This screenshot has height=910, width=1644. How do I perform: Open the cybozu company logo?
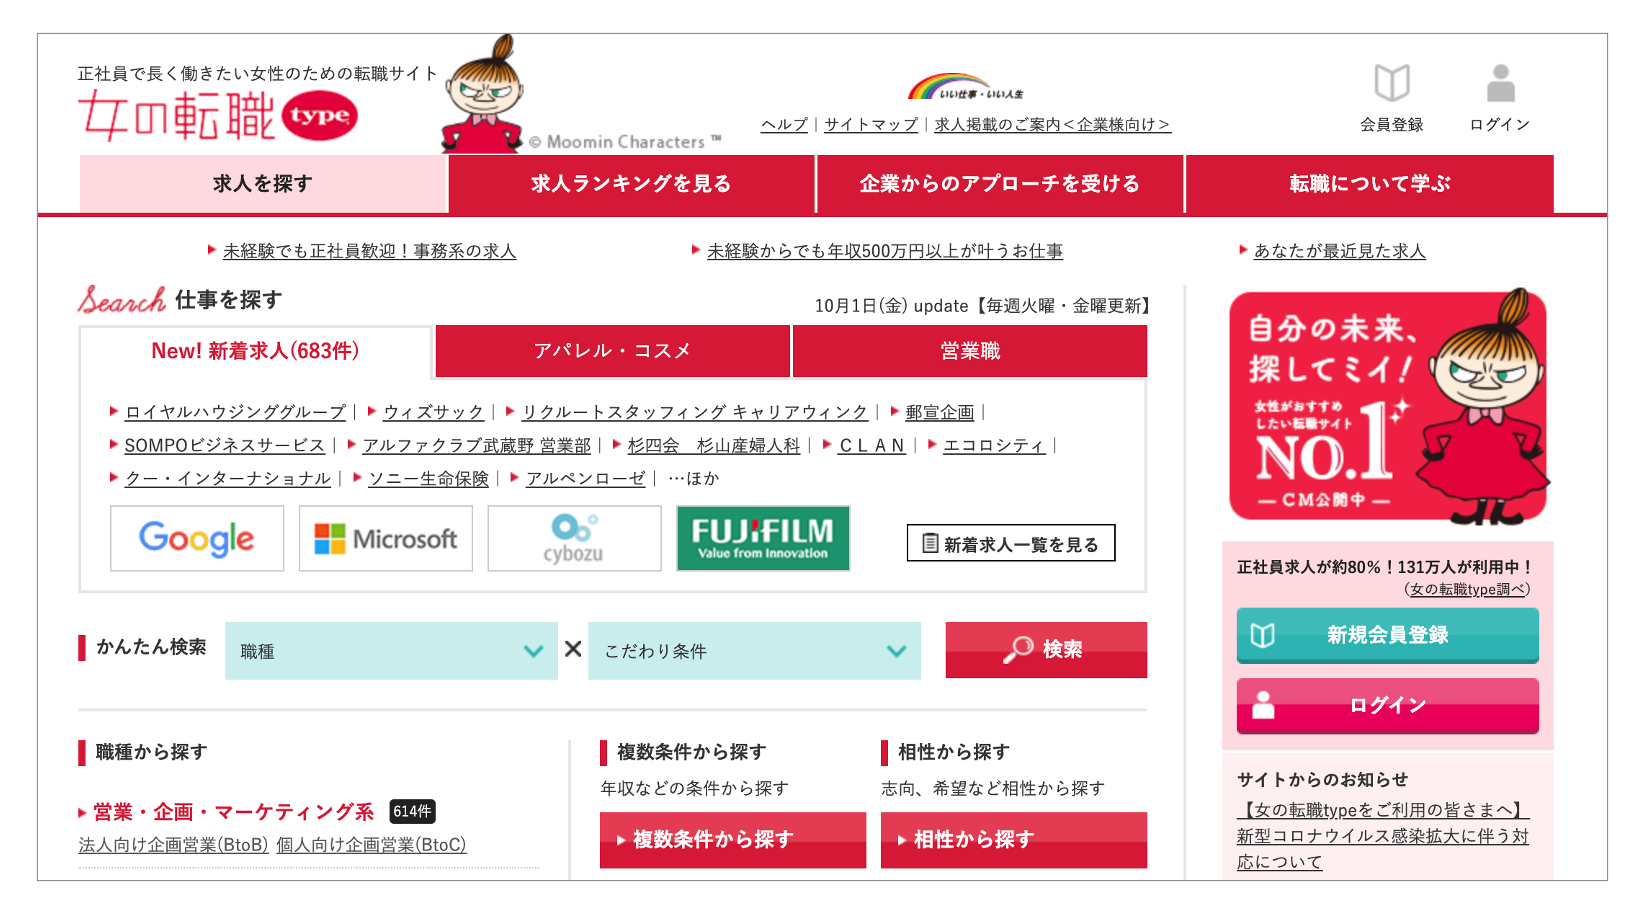coord(574,538)
